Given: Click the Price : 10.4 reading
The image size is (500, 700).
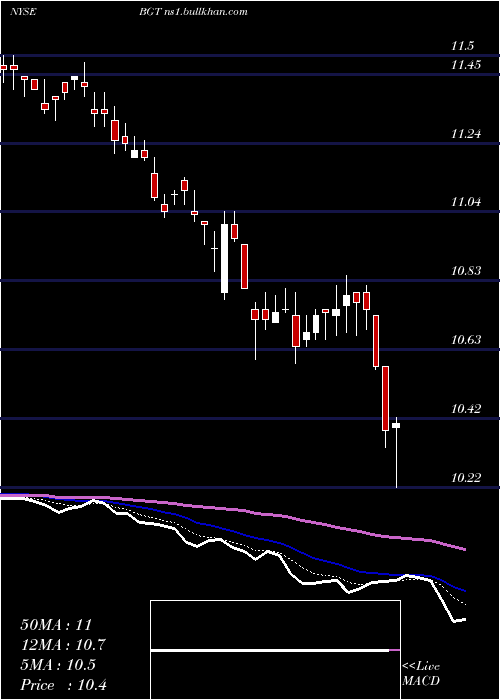Looking at the screenshot, I should coord(63,685).
